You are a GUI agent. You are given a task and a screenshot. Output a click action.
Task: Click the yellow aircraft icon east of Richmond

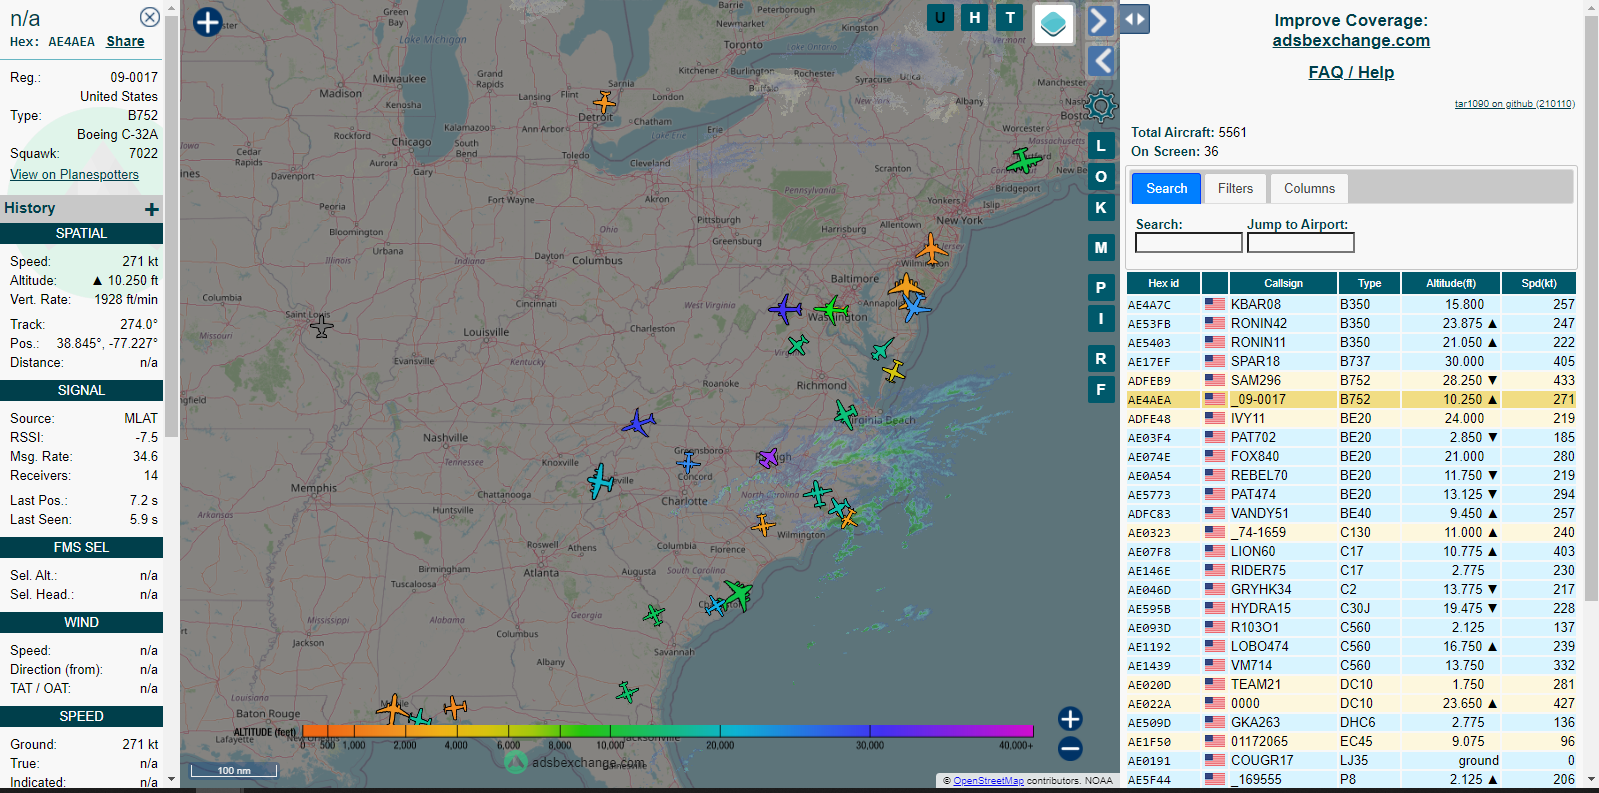coord(893,372)
